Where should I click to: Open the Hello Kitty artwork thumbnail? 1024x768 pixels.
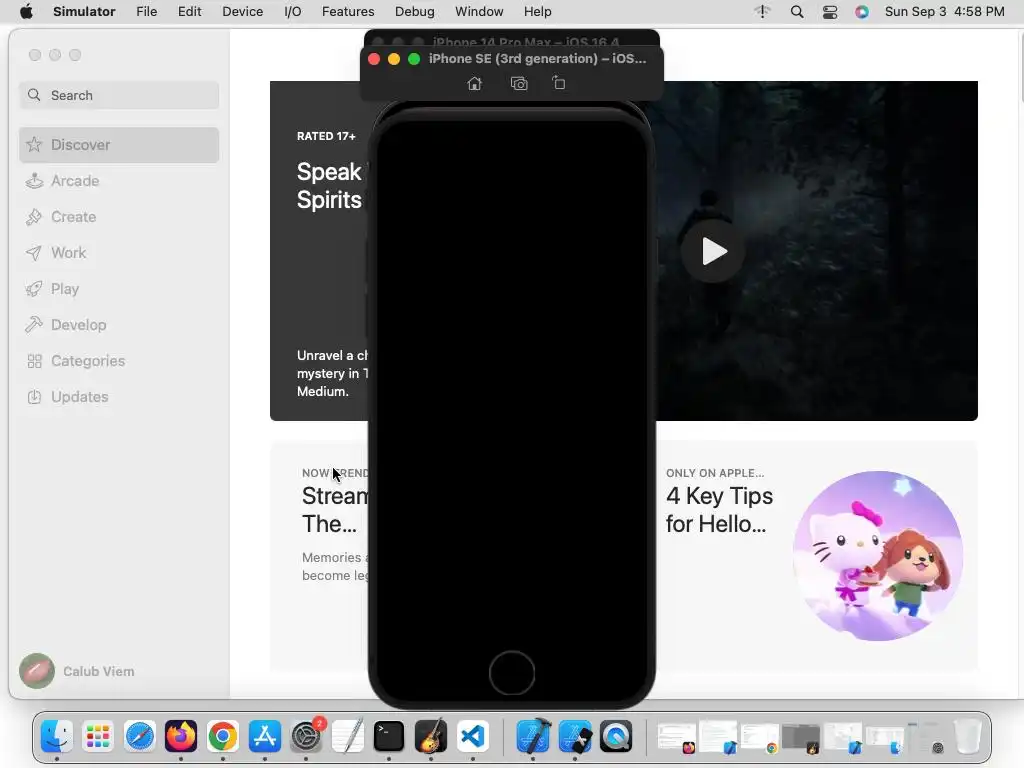click(878, 556)
